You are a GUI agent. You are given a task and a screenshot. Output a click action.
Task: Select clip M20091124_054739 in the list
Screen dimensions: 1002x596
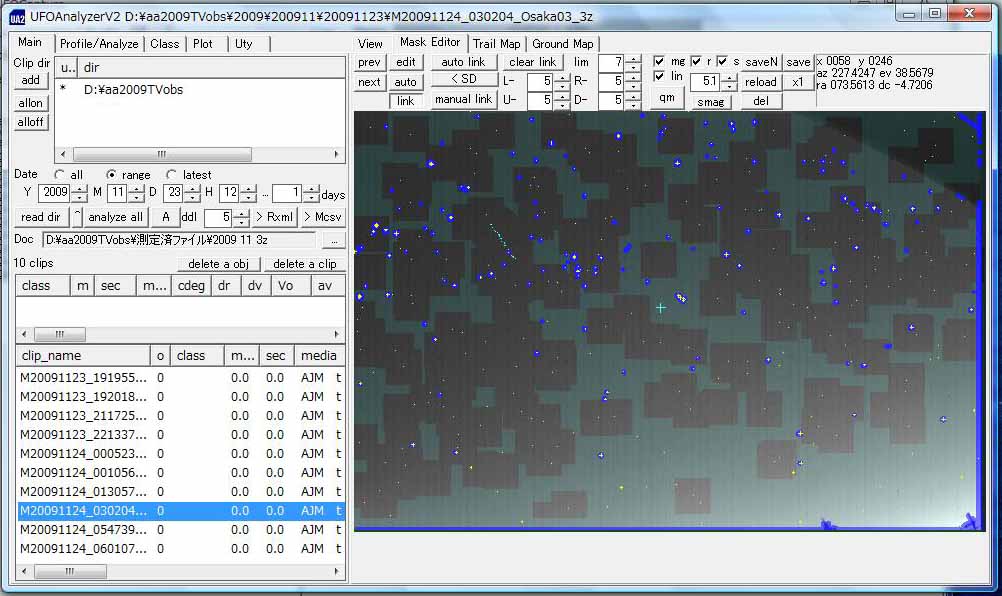(x=84, y=529)
